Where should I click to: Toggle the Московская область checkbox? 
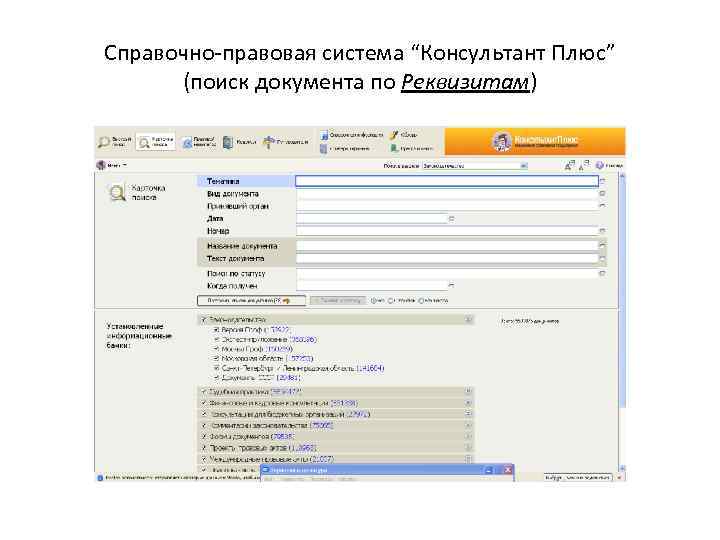216,358
